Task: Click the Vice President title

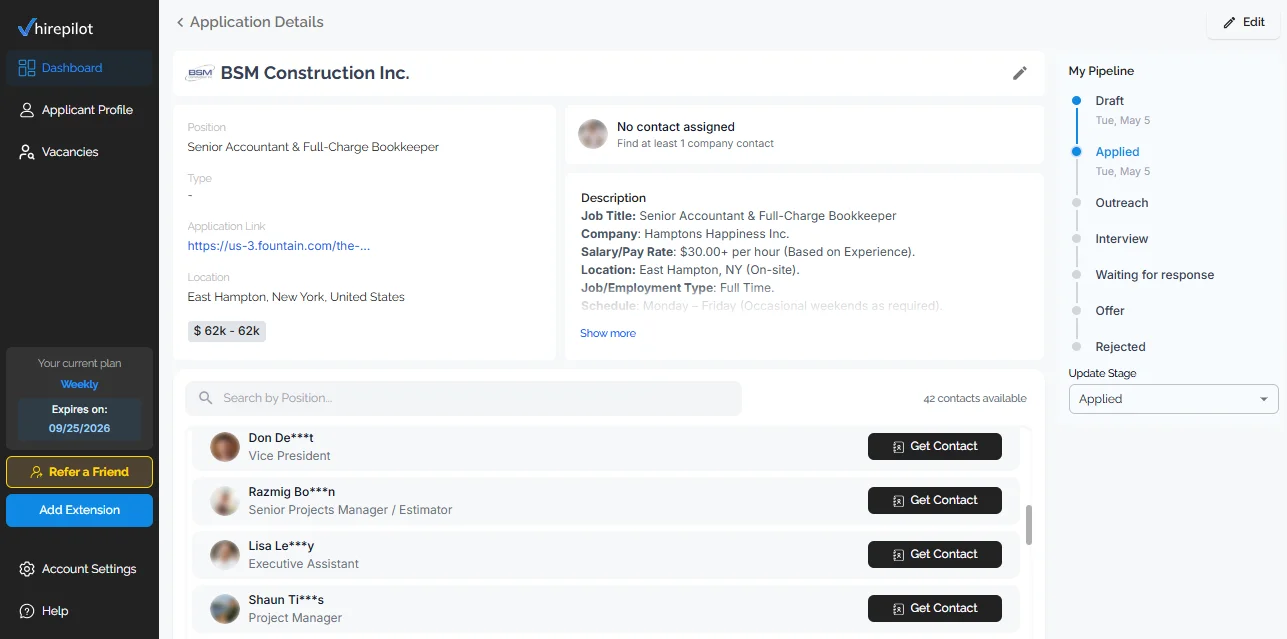Action: coord(289,456)
